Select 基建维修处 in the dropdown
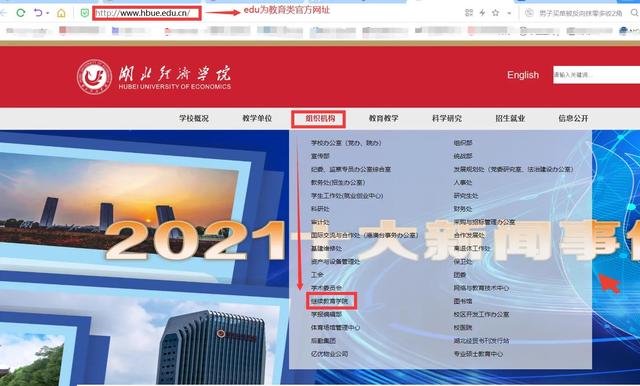640x386 pixels. click(x=326, y=248)
